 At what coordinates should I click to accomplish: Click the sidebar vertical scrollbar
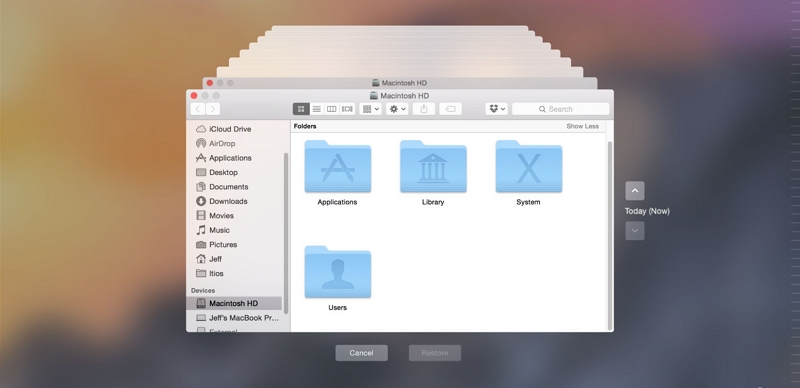[286, 232]
